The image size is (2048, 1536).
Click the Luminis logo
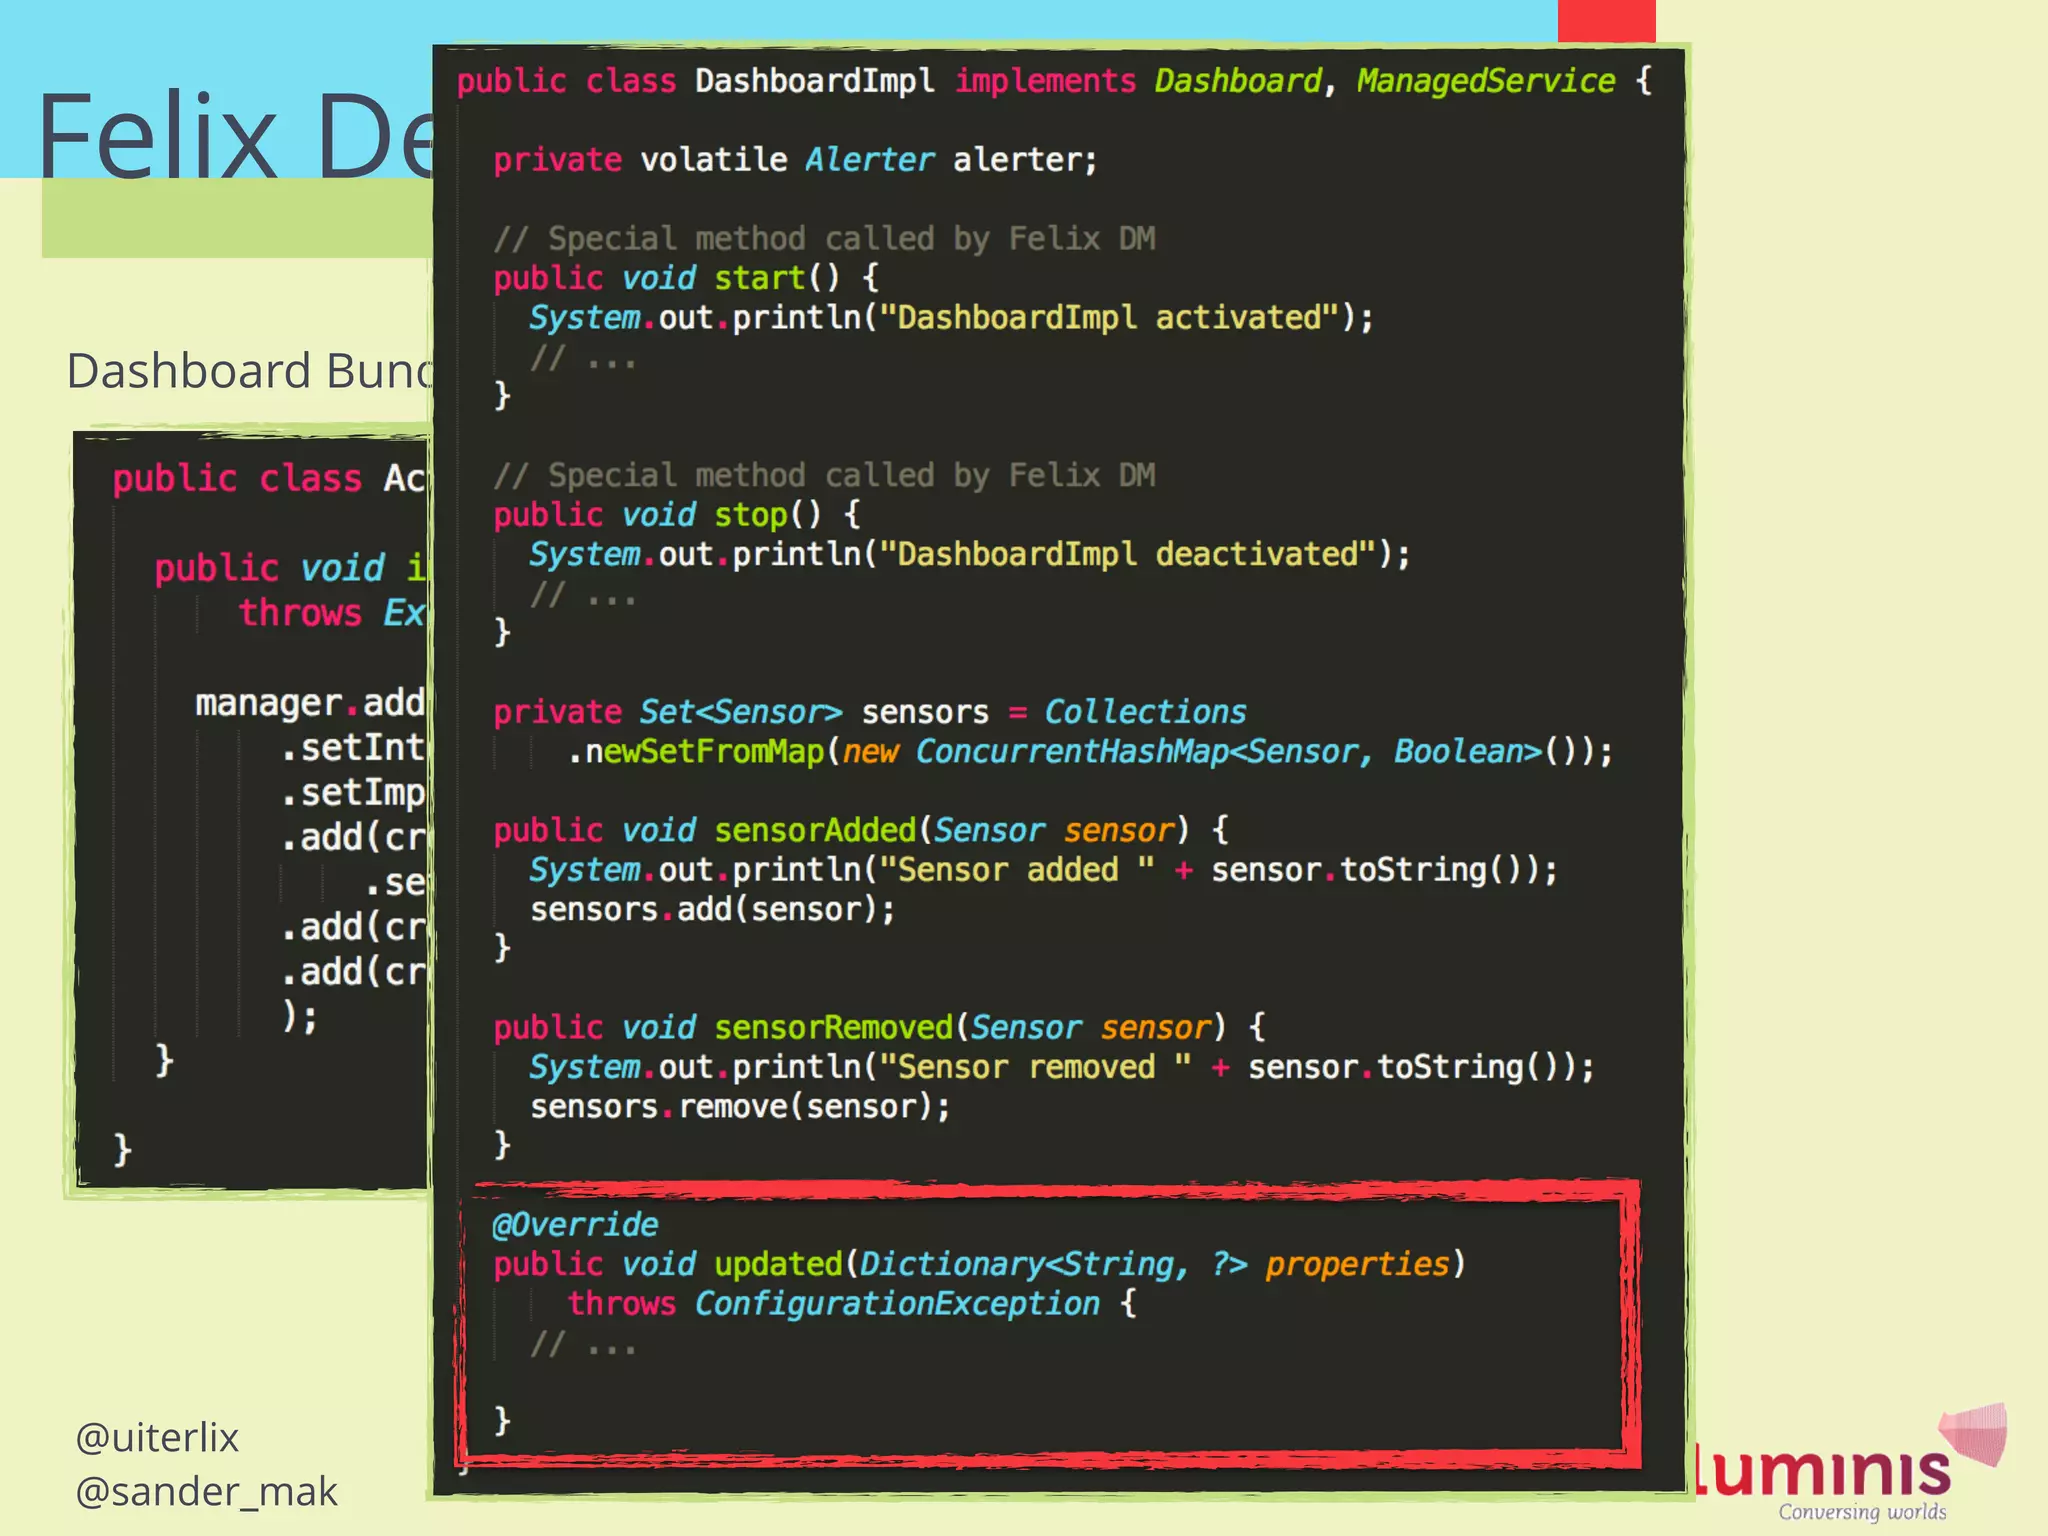[1850, 1462]
